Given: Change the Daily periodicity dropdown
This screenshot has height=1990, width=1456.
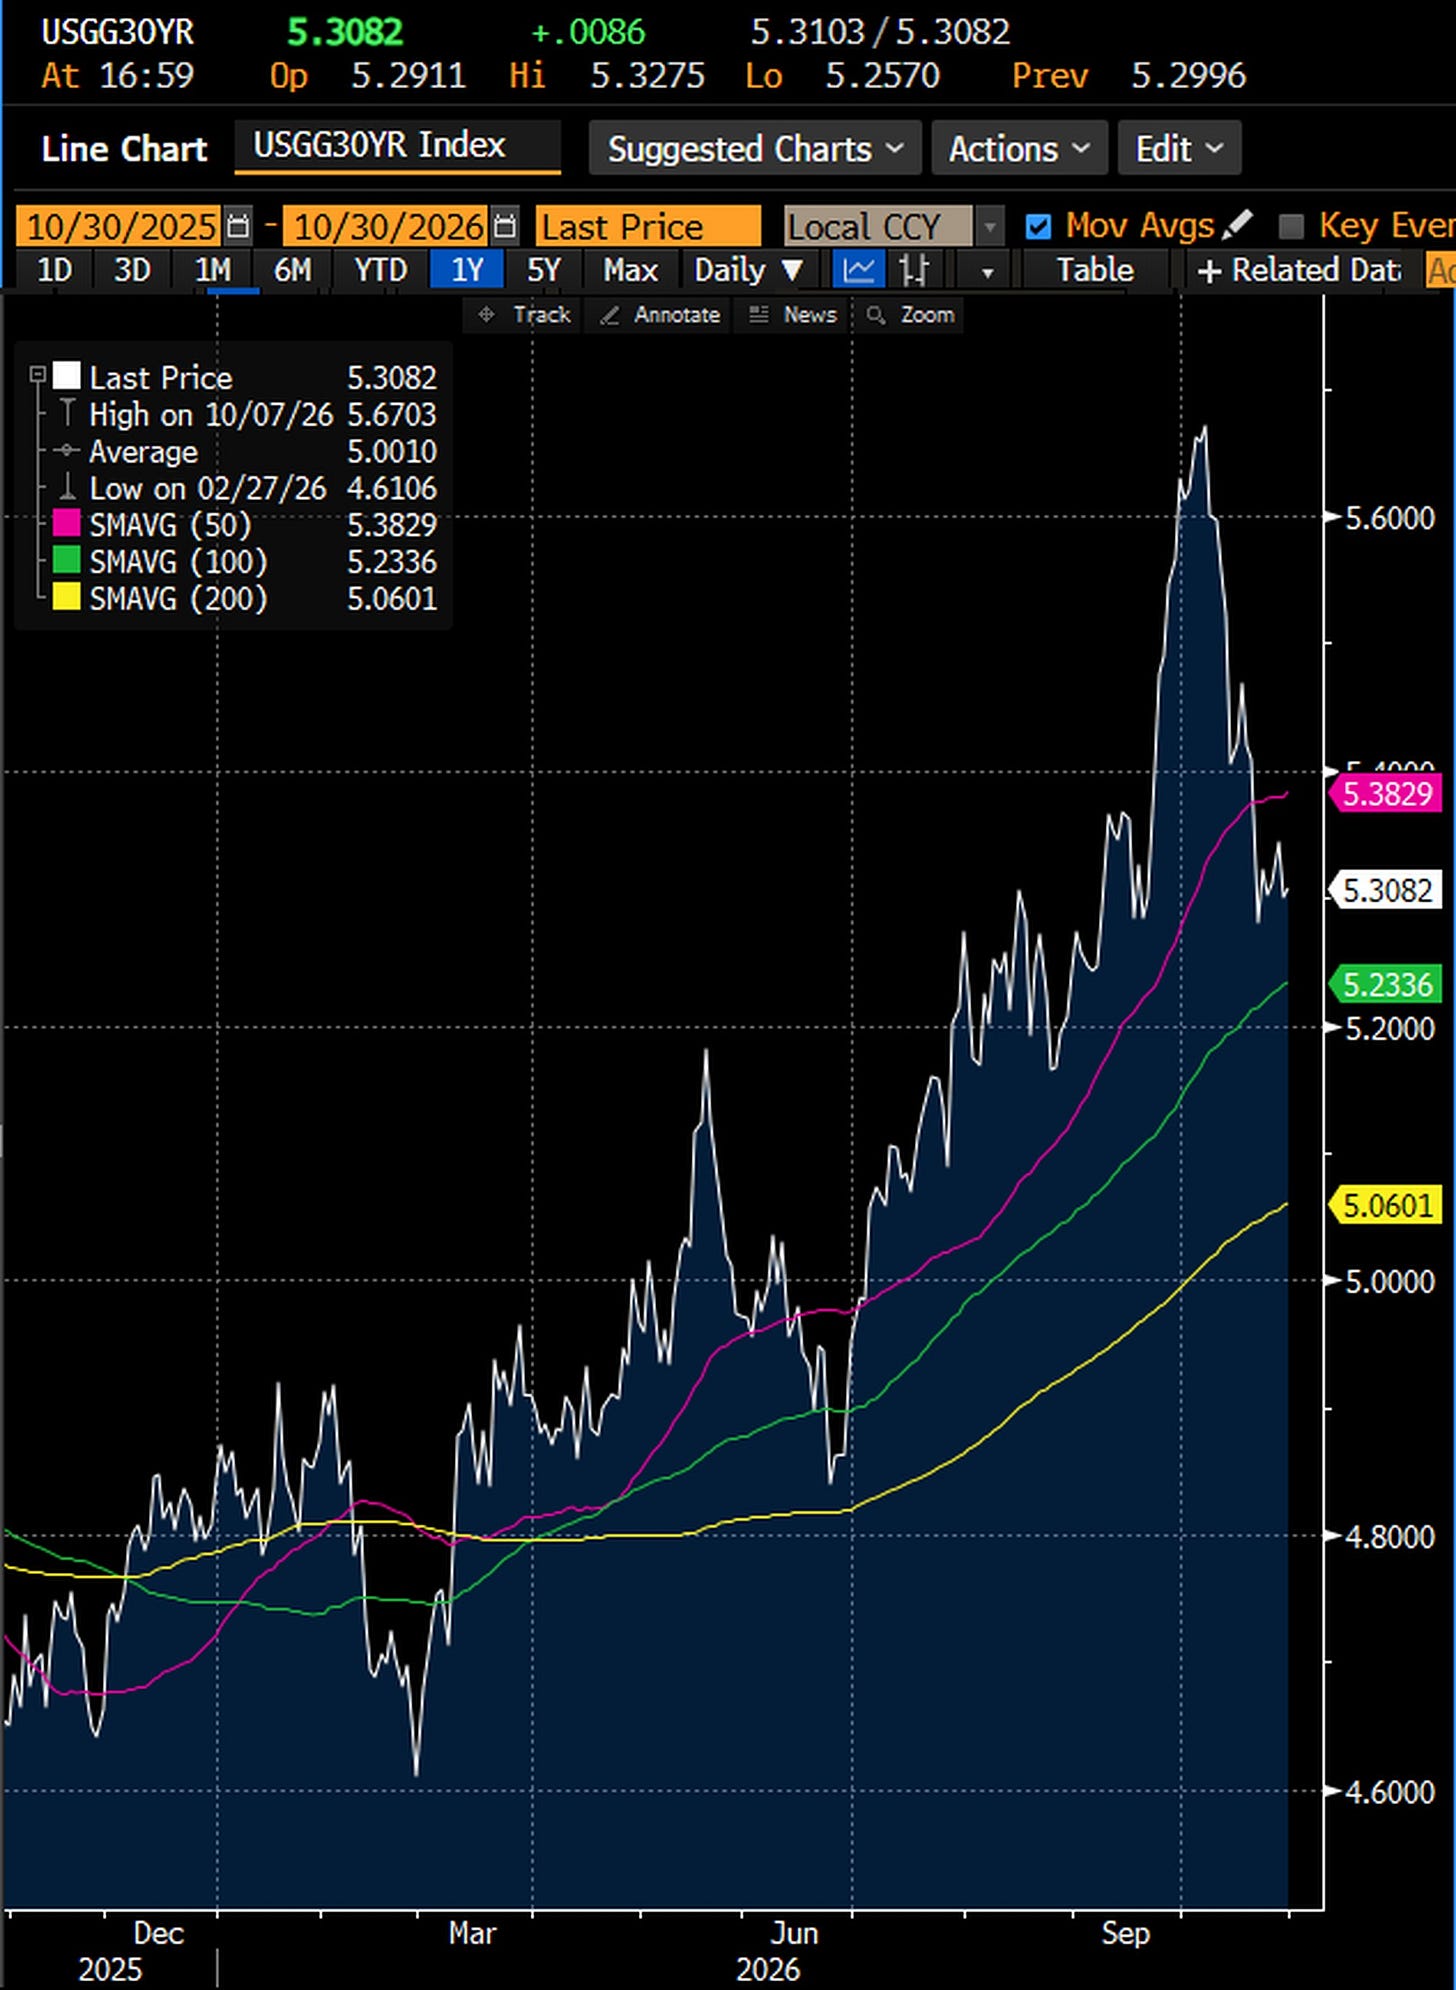Looking at the screenshot, I should point(748,270).
